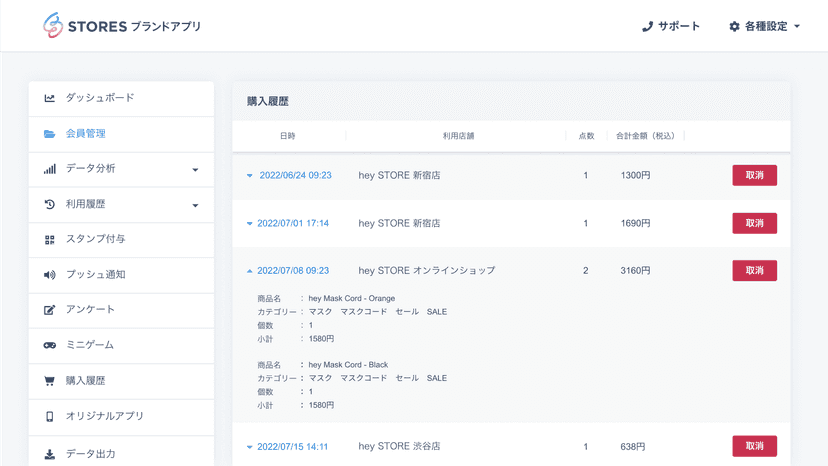828x466 pixels.
Task: Open the サポート link in header
Action: click(x=671, y=26)
